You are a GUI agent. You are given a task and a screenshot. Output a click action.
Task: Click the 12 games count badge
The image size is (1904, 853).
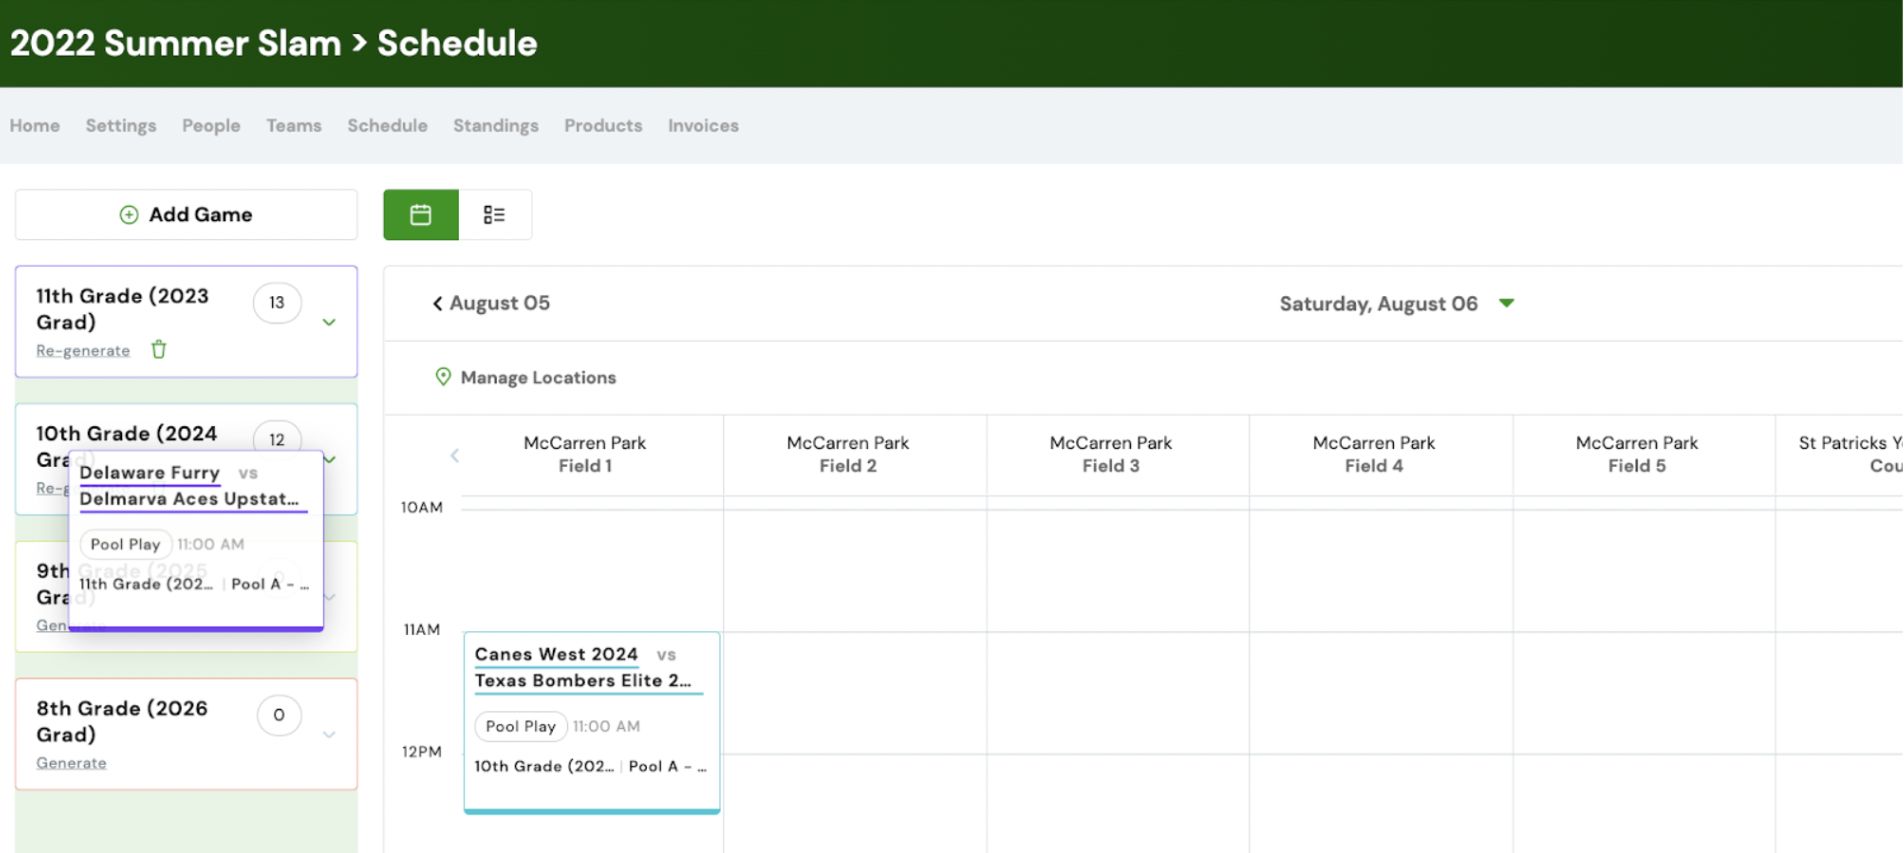277,438
